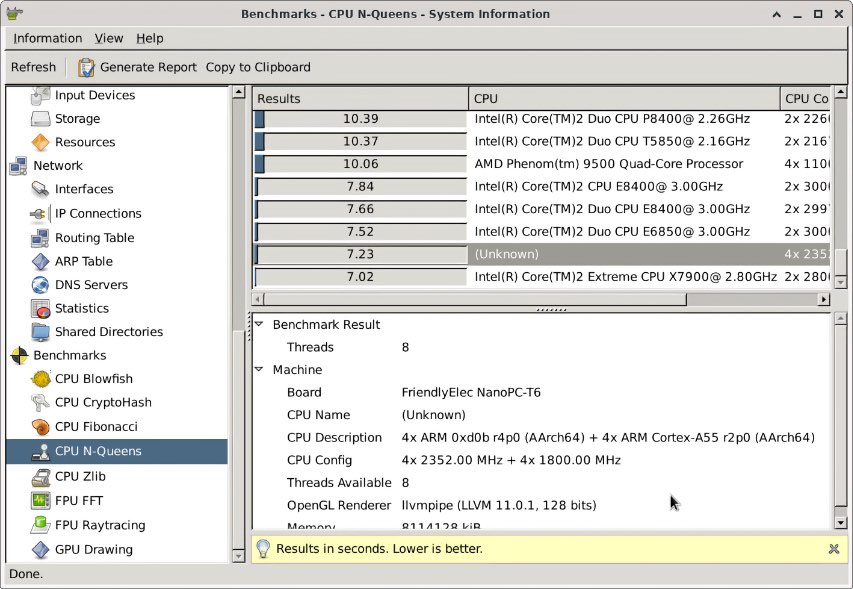Click the Routing Table icon
The height and width of the screenshot is (589, 853).
tap(41, 238)
